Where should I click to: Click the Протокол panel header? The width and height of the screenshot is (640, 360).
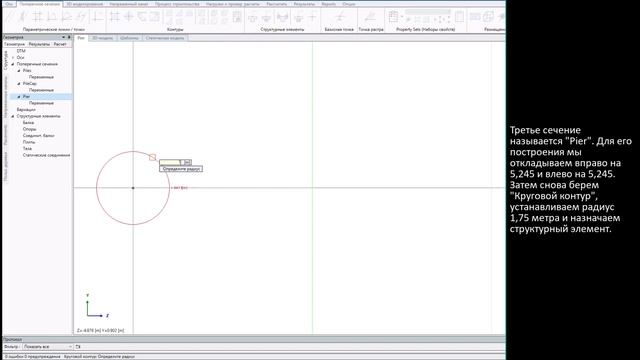coord(253,339)
